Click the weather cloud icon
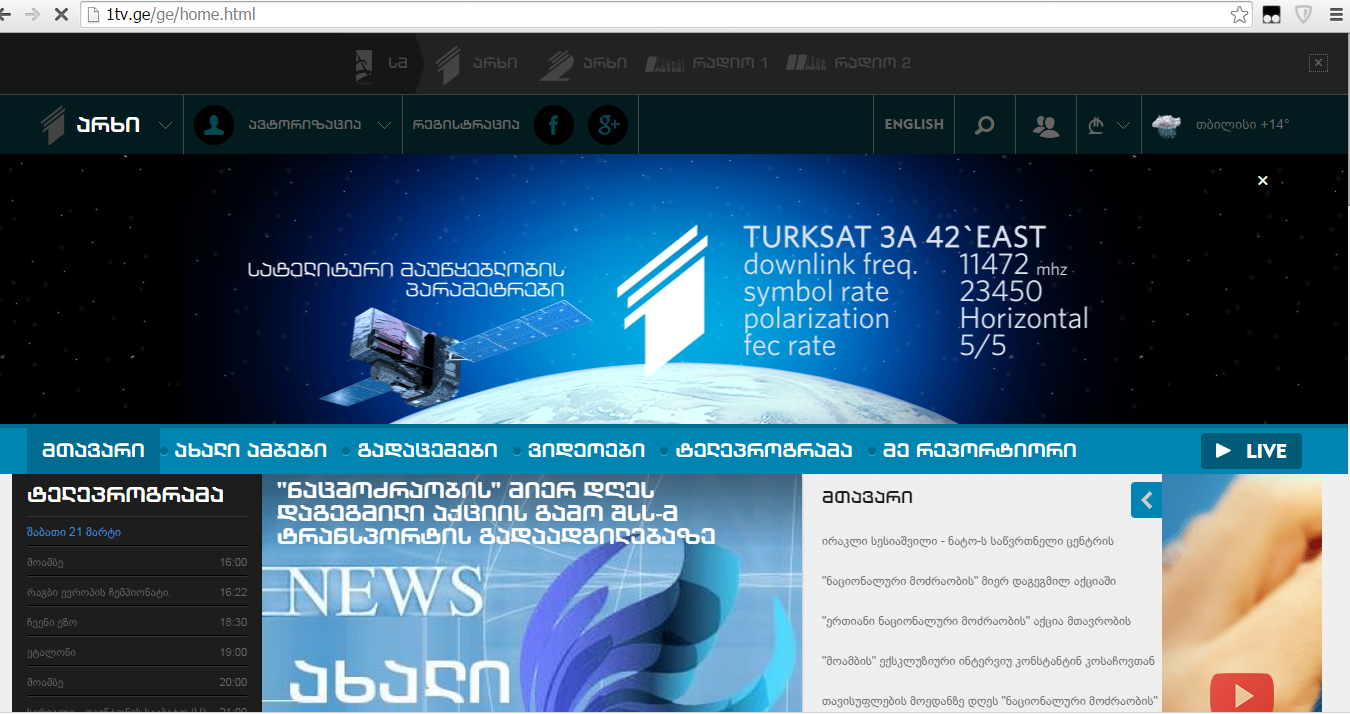Image resolution: width=1350 pixels, height=714 pixels. click(x=1166, y=126)
